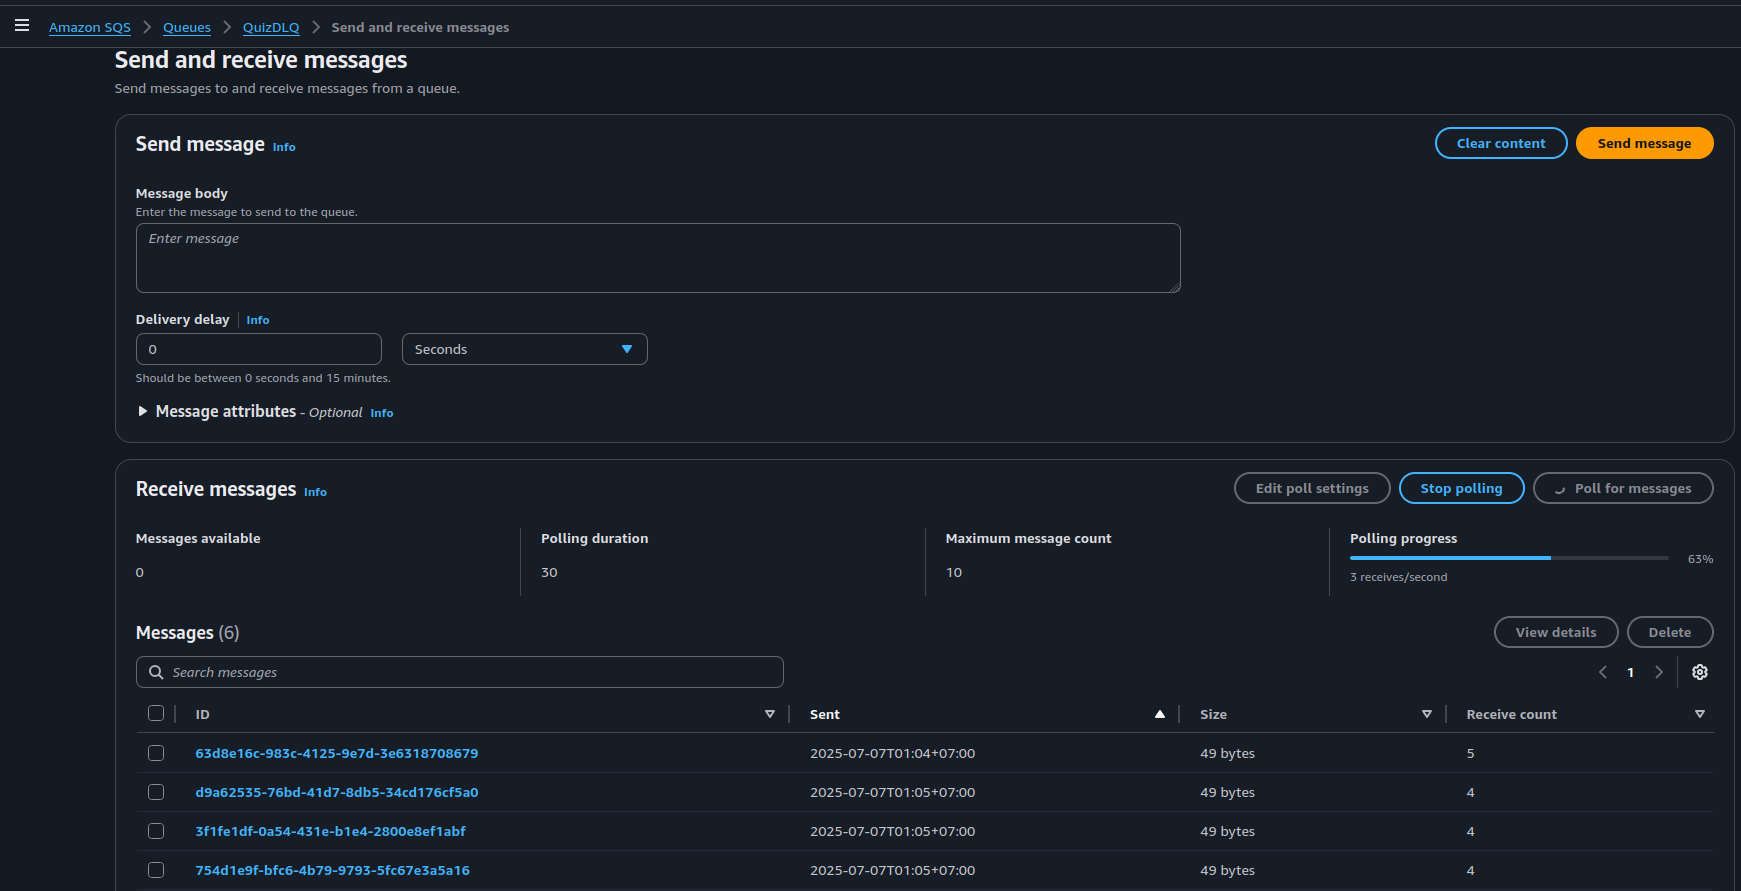
Task: Open table preferences gear icon
Action: [x=1699, y=672]
